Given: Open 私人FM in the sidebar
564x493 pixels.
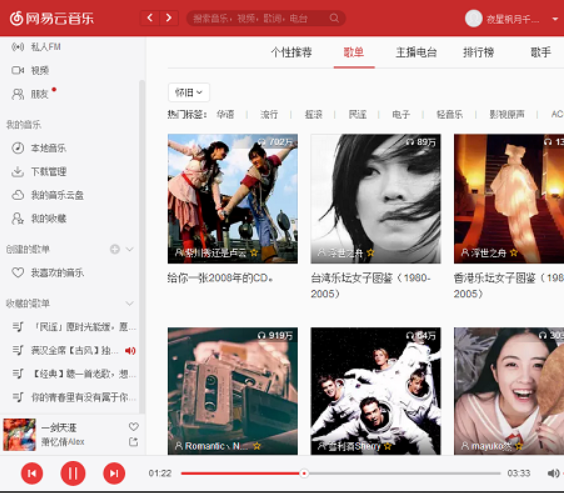Looking at the screenshot, I should pos(36,47).
